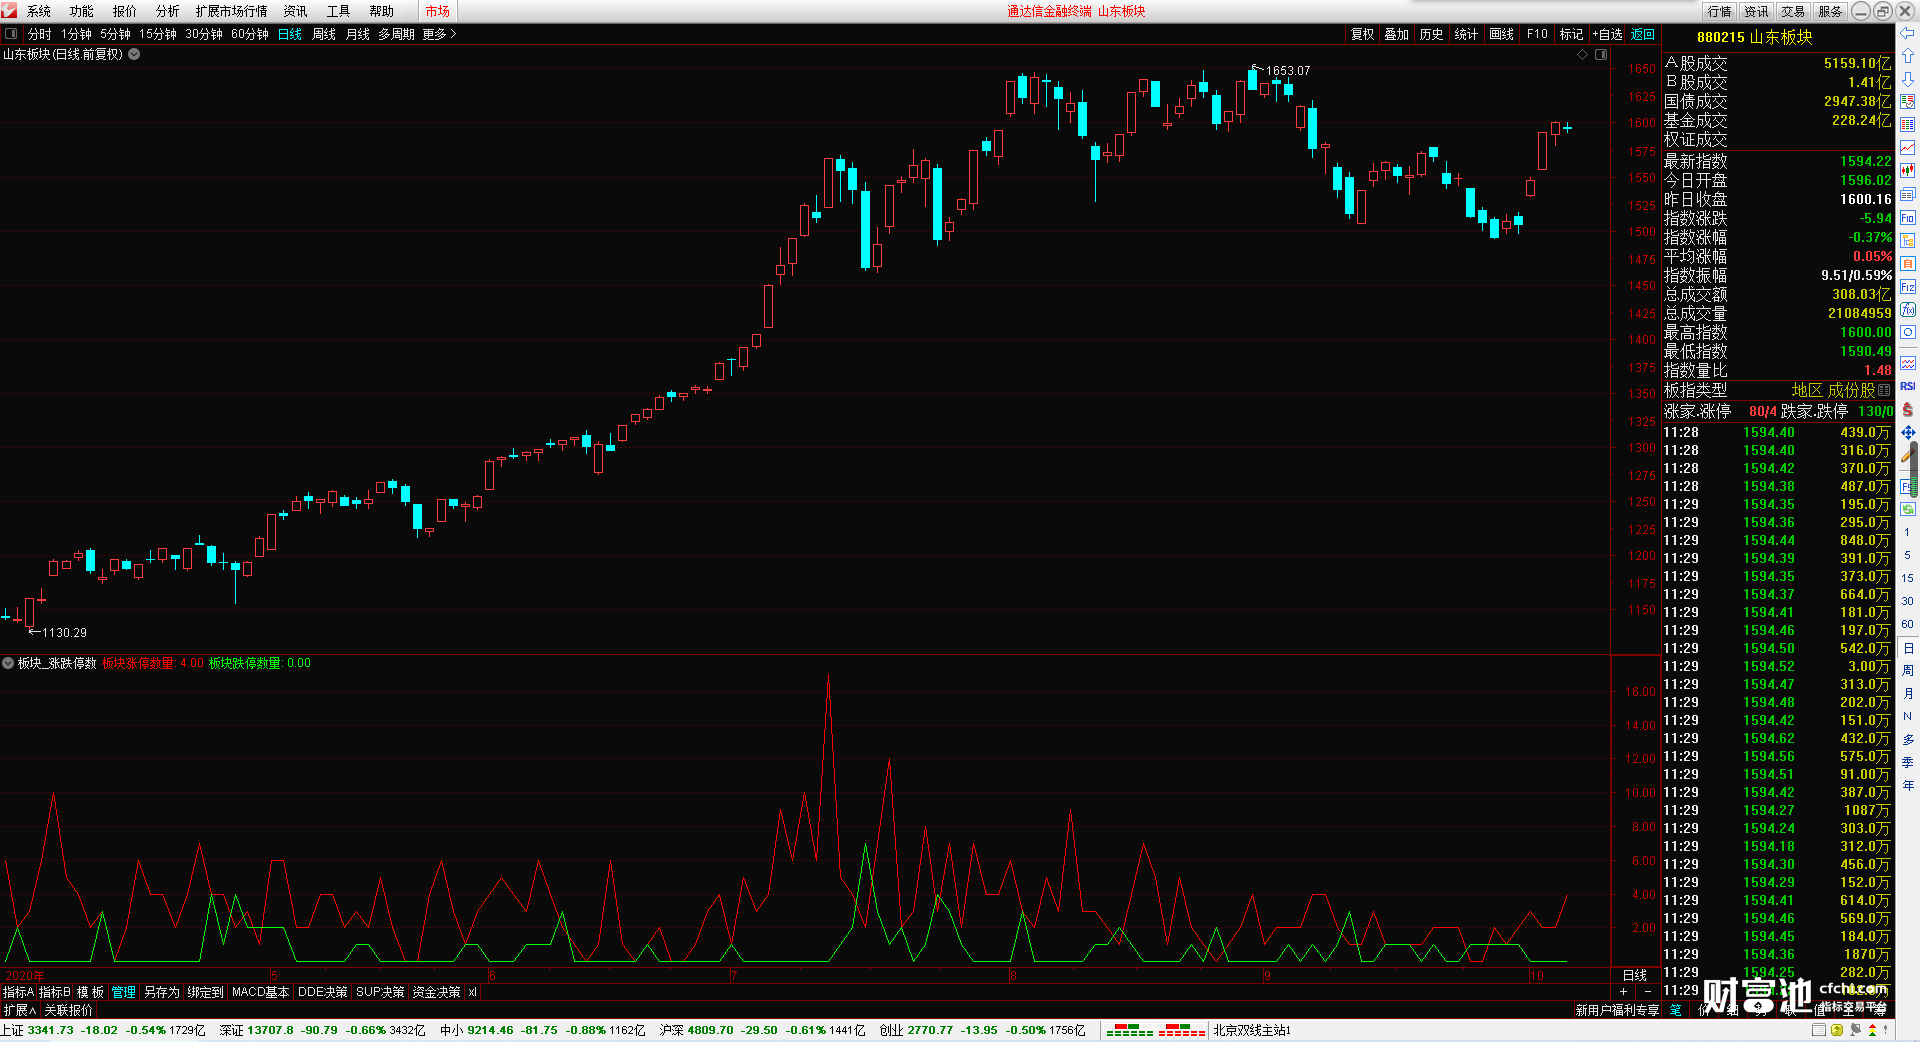Click the four-way move arrows icon
Image resolution: width=1920 pixels, height=1042 pixels.
(x=1907, y=432)
